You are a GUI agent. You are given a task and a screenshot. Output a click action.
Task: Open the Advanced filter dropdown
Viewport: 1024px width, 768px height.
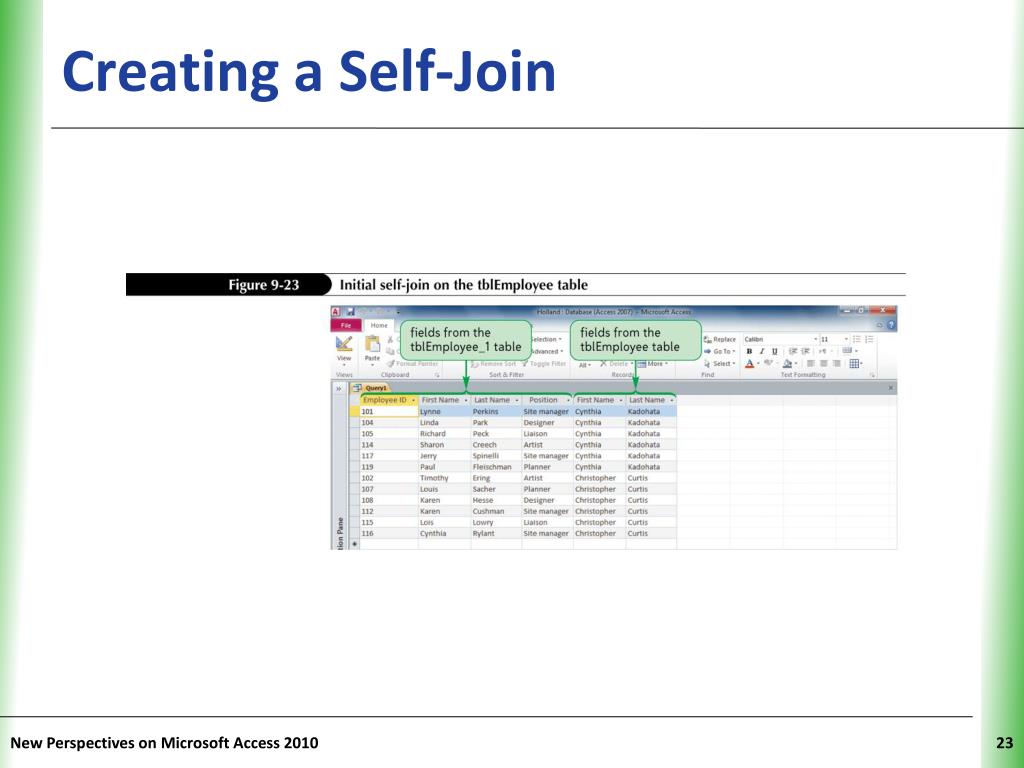click(x=547, y=351)
